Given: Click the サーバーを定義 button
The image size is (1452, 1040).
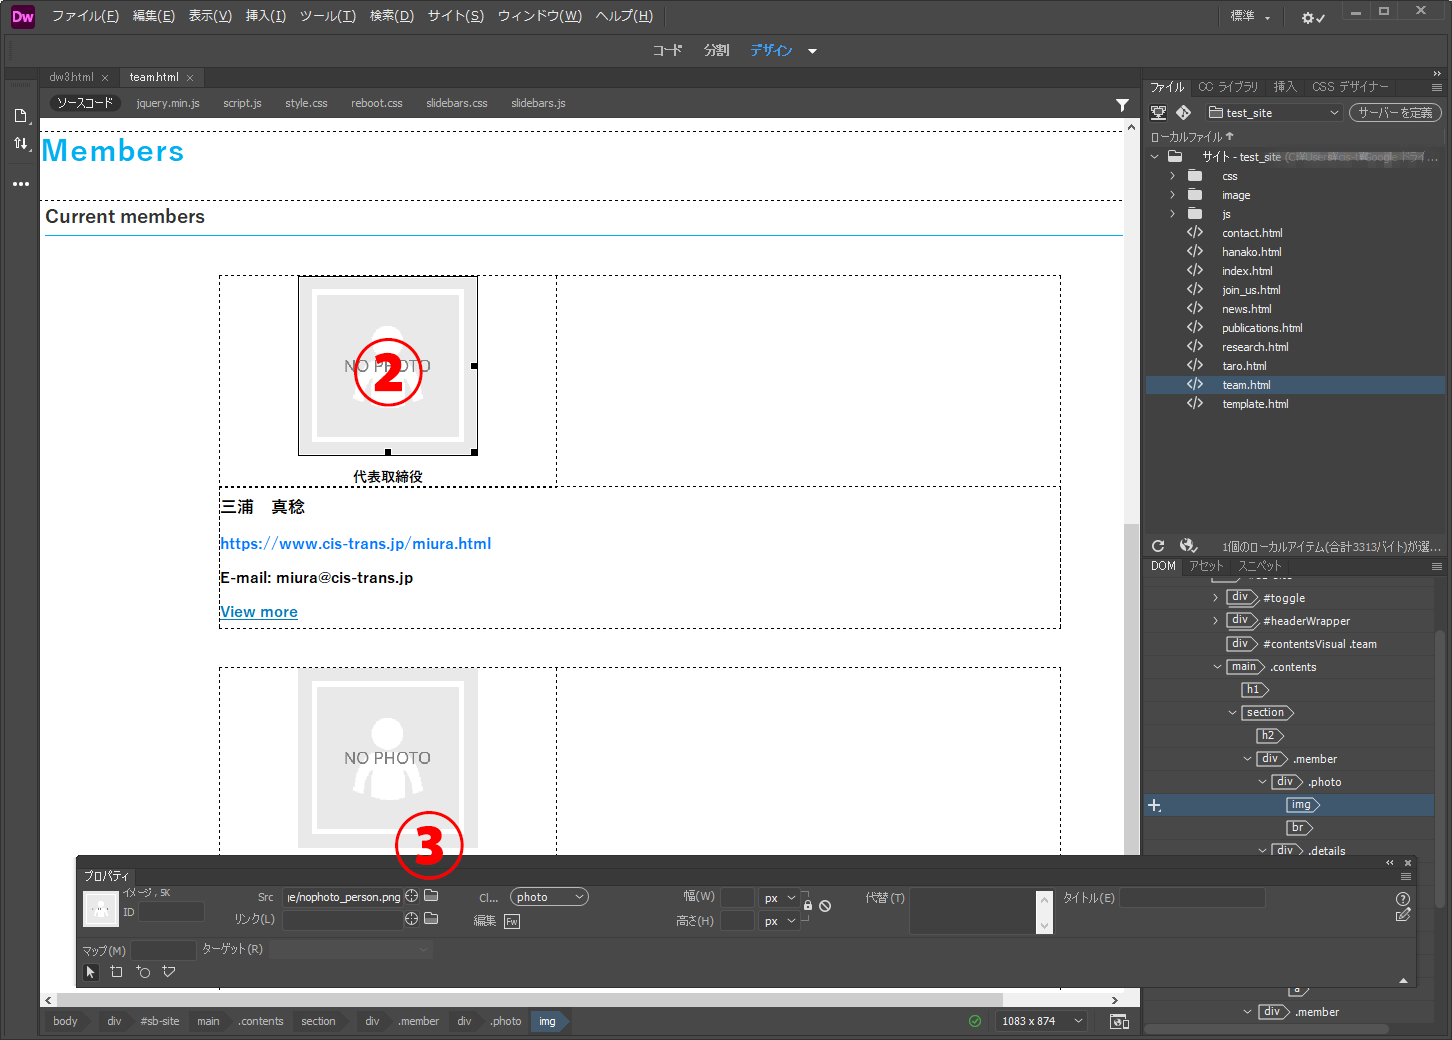Looking at the screenshot, I should [1396, 113].
